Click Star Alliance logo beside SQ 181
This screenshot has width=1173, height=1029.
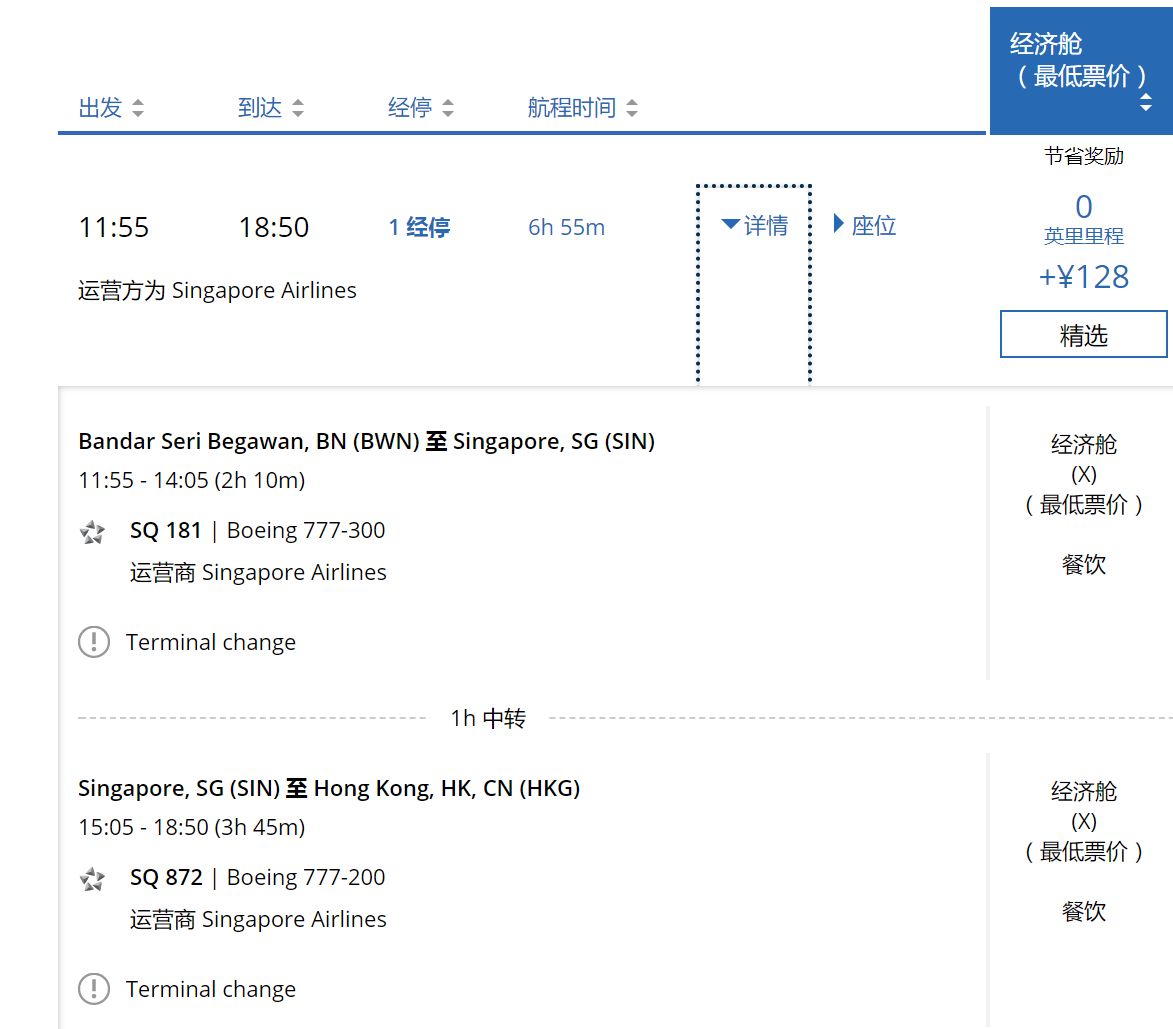93,532
